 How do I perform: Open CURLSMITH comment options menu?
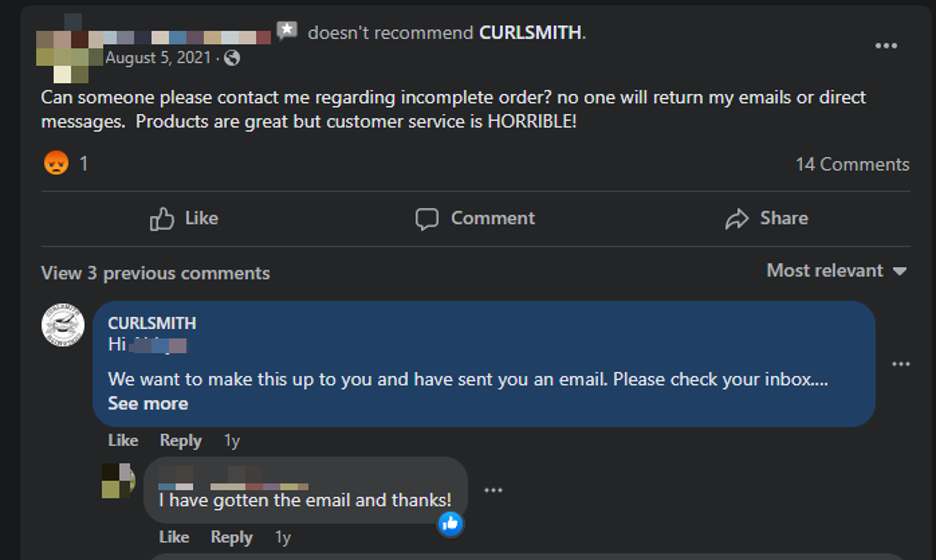[x=900, y=364]
